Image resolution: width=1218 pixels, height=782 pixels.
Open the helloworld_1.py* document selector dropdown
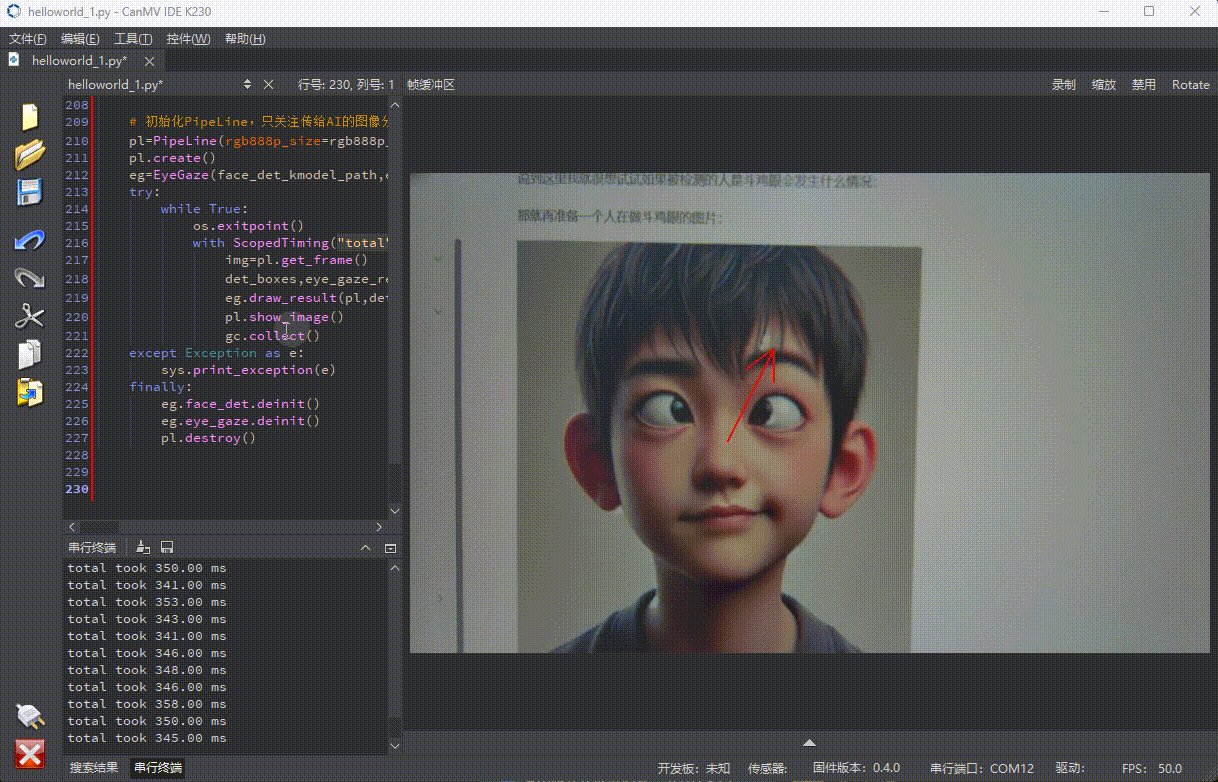click(x=247, y=85)
